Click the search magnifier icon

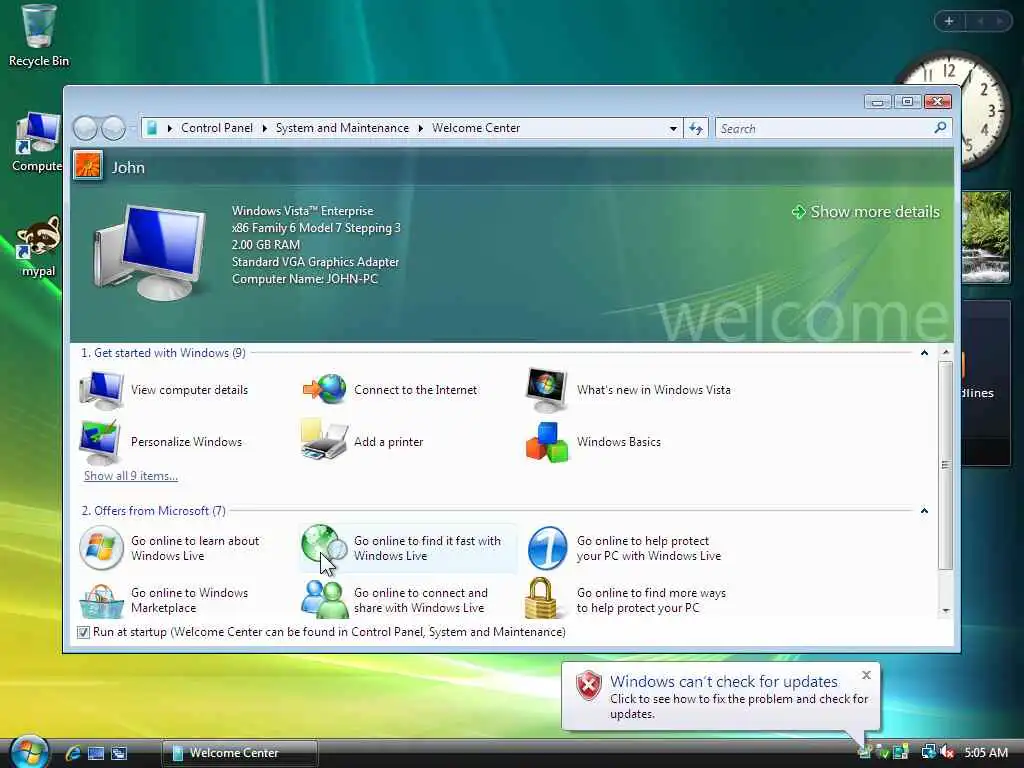[940, 128]
